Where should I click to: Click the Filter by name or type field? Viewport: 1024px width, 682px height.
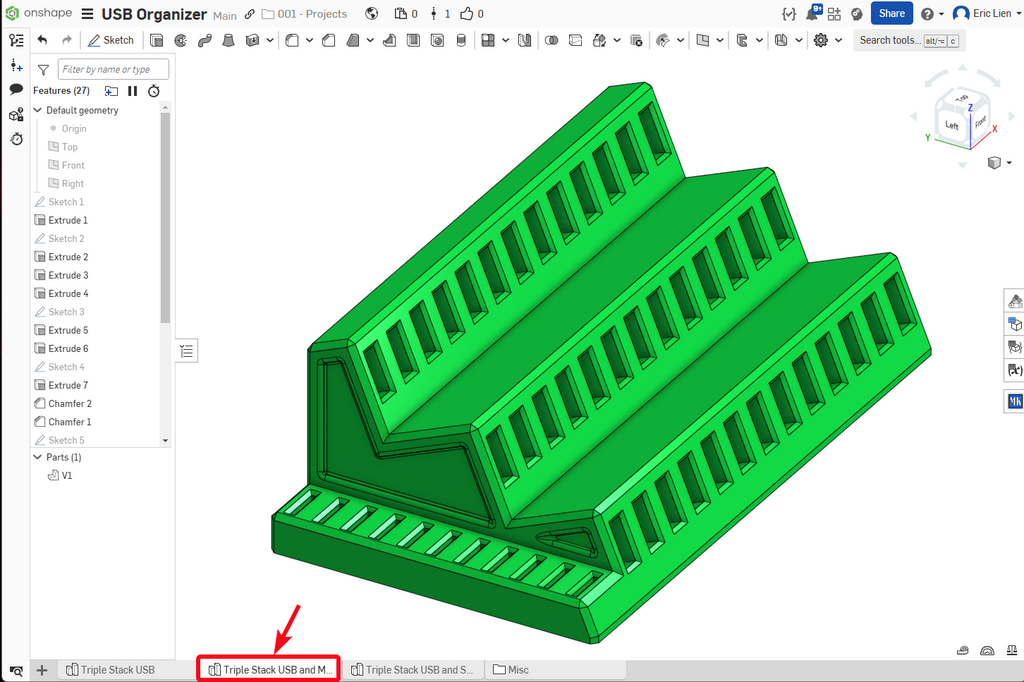[114, 69]
